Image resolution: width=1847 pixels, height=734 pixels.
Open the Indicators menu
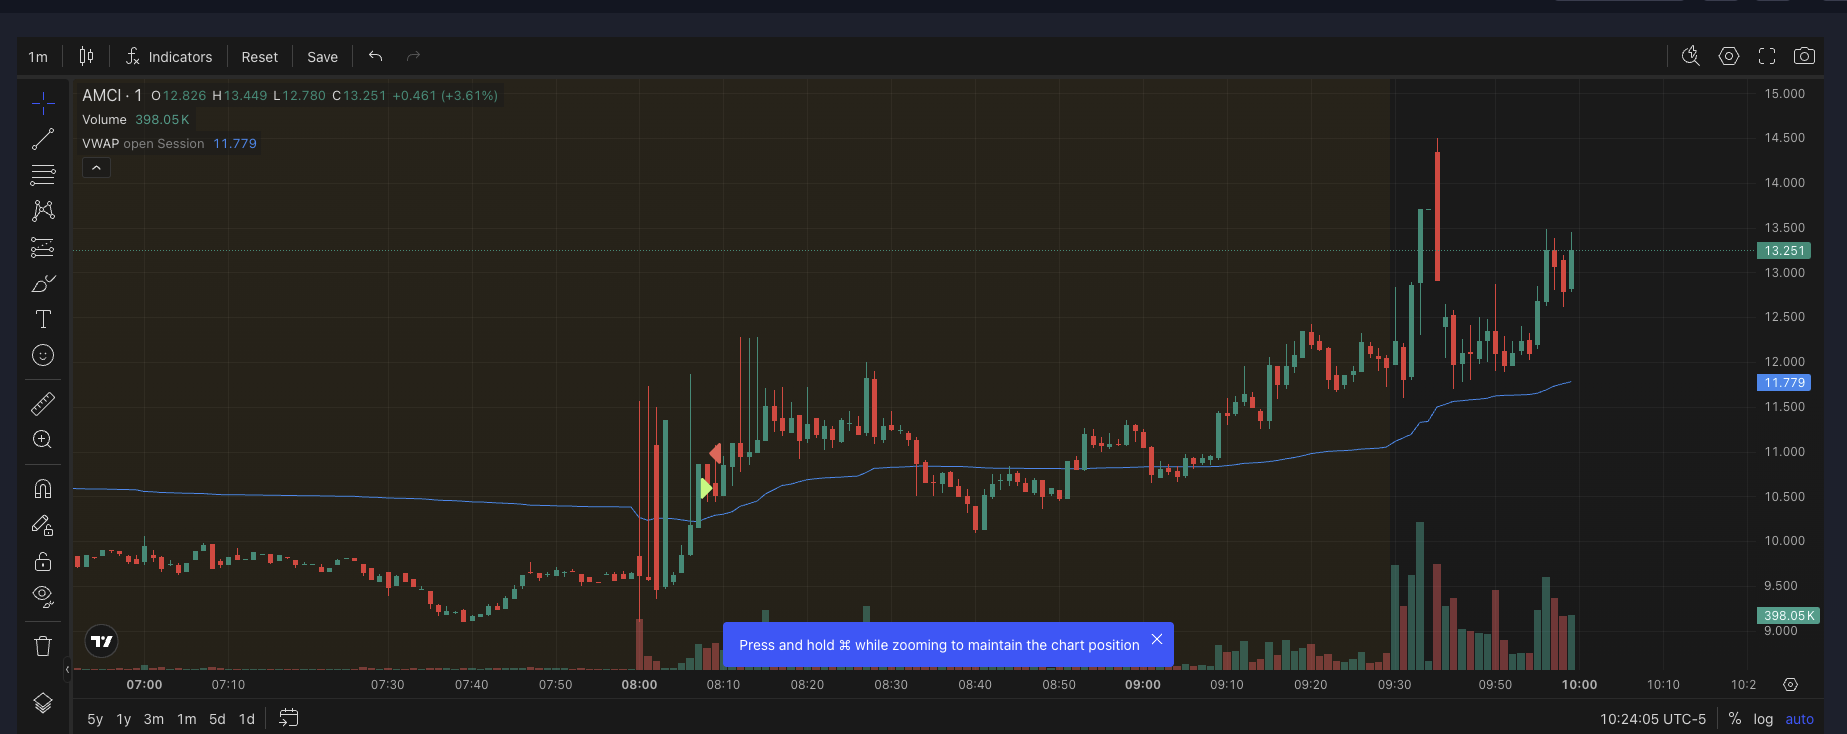pos(169,57)
